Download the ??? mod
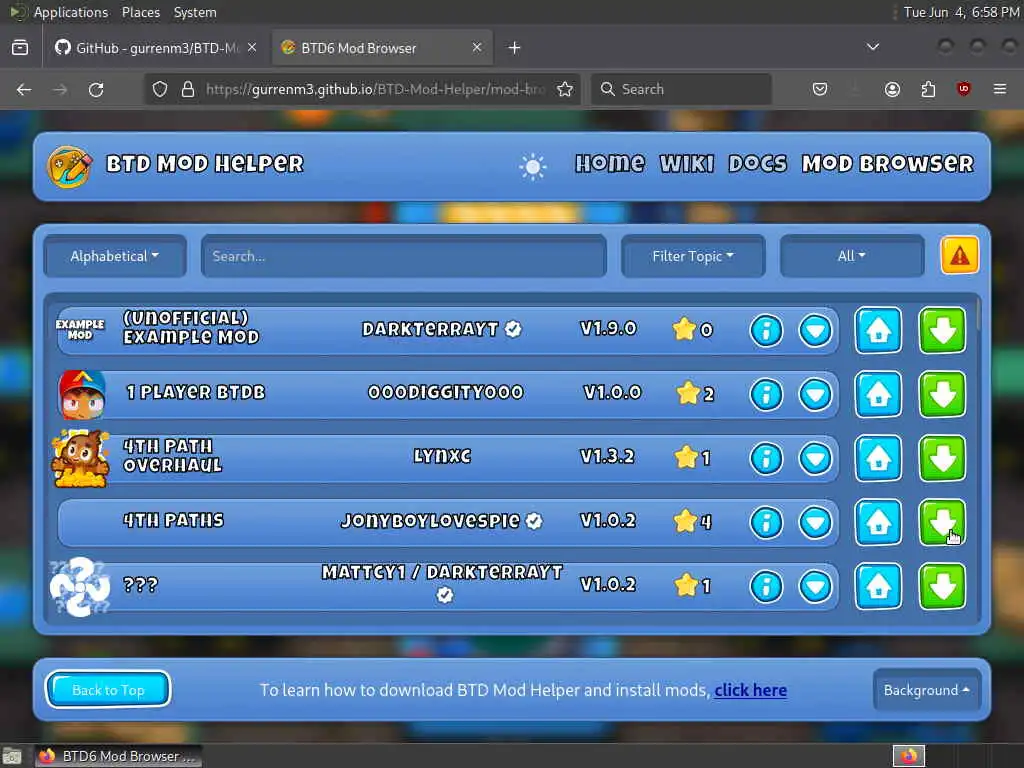The image size is (1024, 768). 942,586
